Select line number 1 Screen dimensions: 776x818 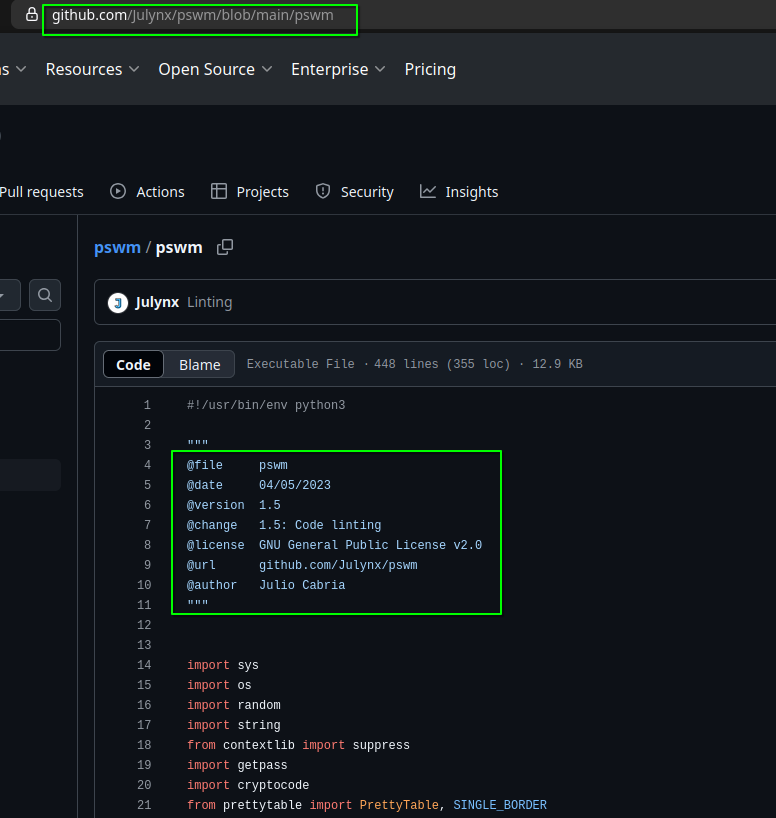click(x=147, y=405)
